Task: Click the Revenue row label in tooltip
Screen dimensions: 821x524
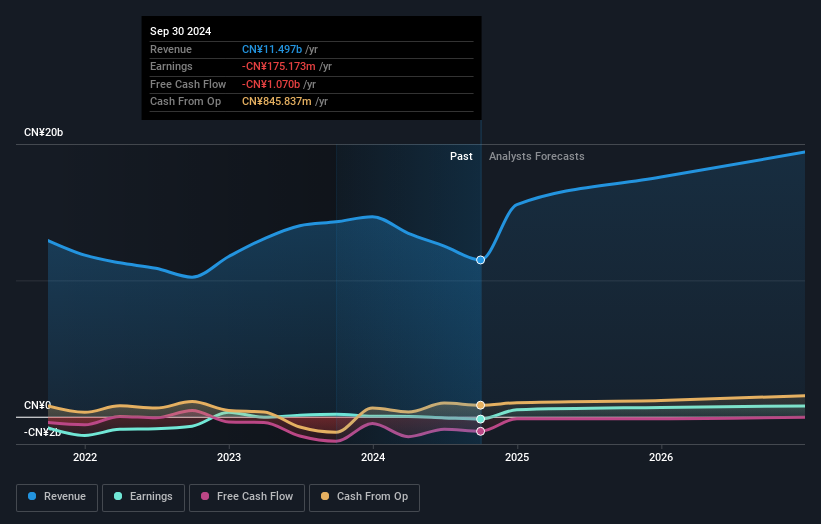Action: coord(171,49)
